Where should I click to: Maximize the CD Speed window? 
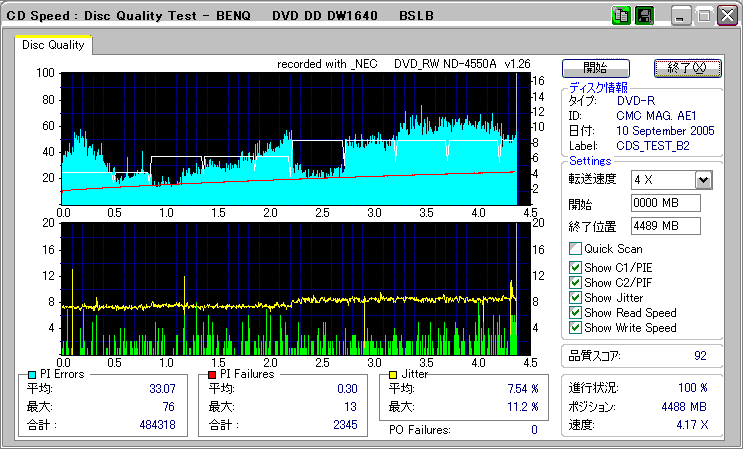click(704, 16)
